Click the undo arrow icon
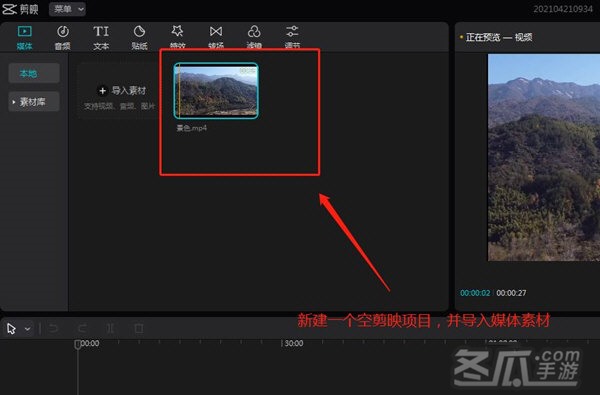This screenshot has width=600, height=395. (x=53, y=328)
